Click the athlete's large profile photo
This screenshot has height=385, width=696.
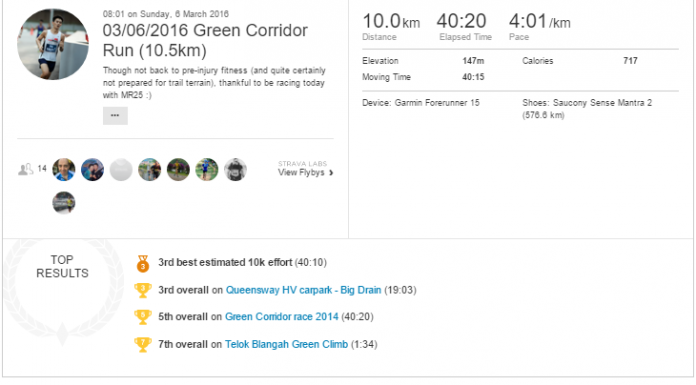[x=53, y=44]
